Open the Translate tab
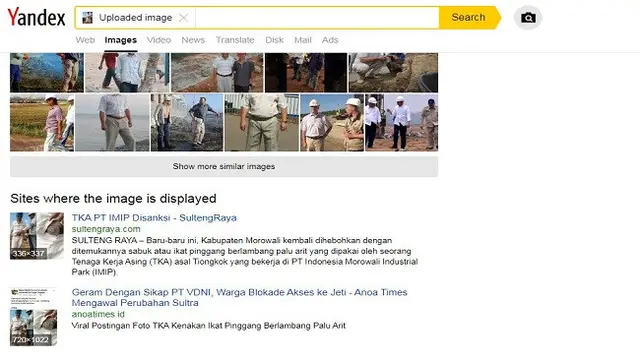The height and width of the screenshot is (360, 640). [235, 40]
